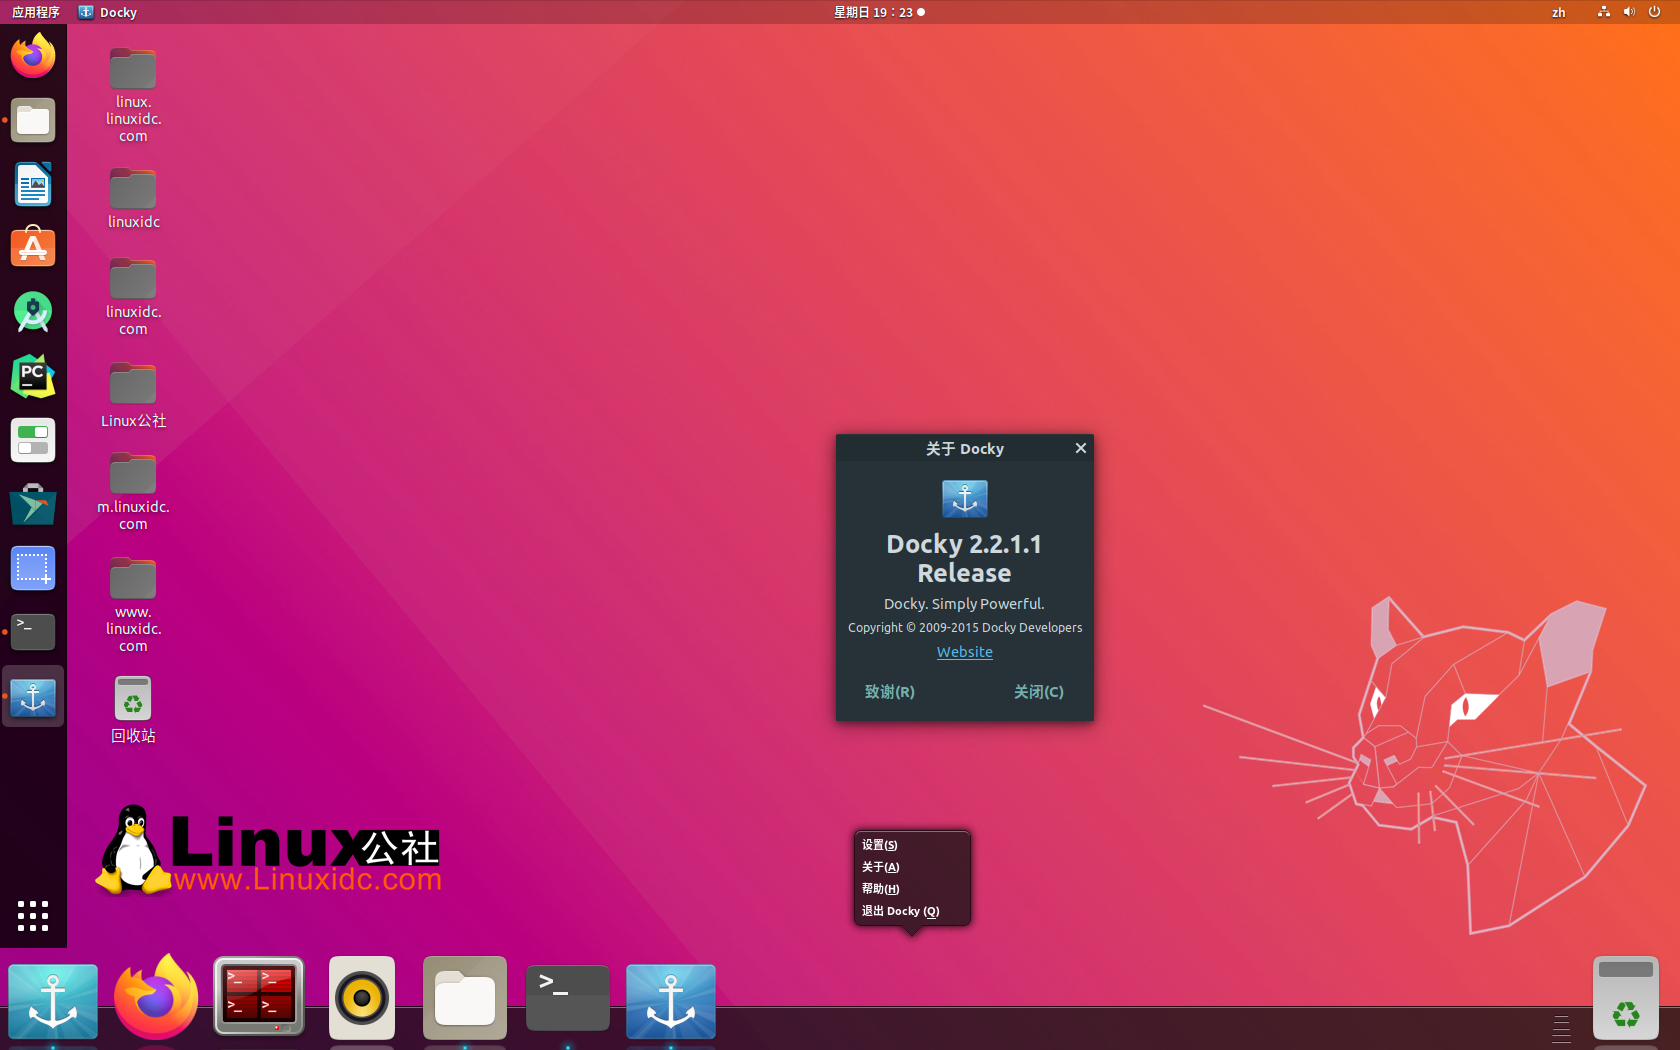Open the file manager icon in Docky

click(464, 997)
